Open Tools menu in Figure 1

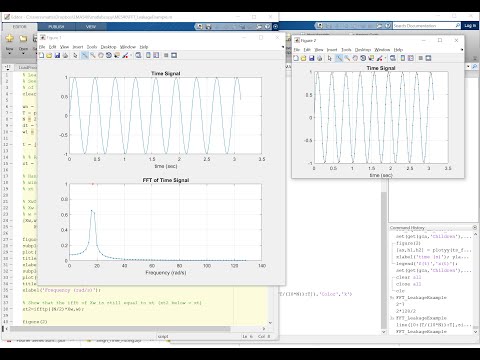click(92, 47)
